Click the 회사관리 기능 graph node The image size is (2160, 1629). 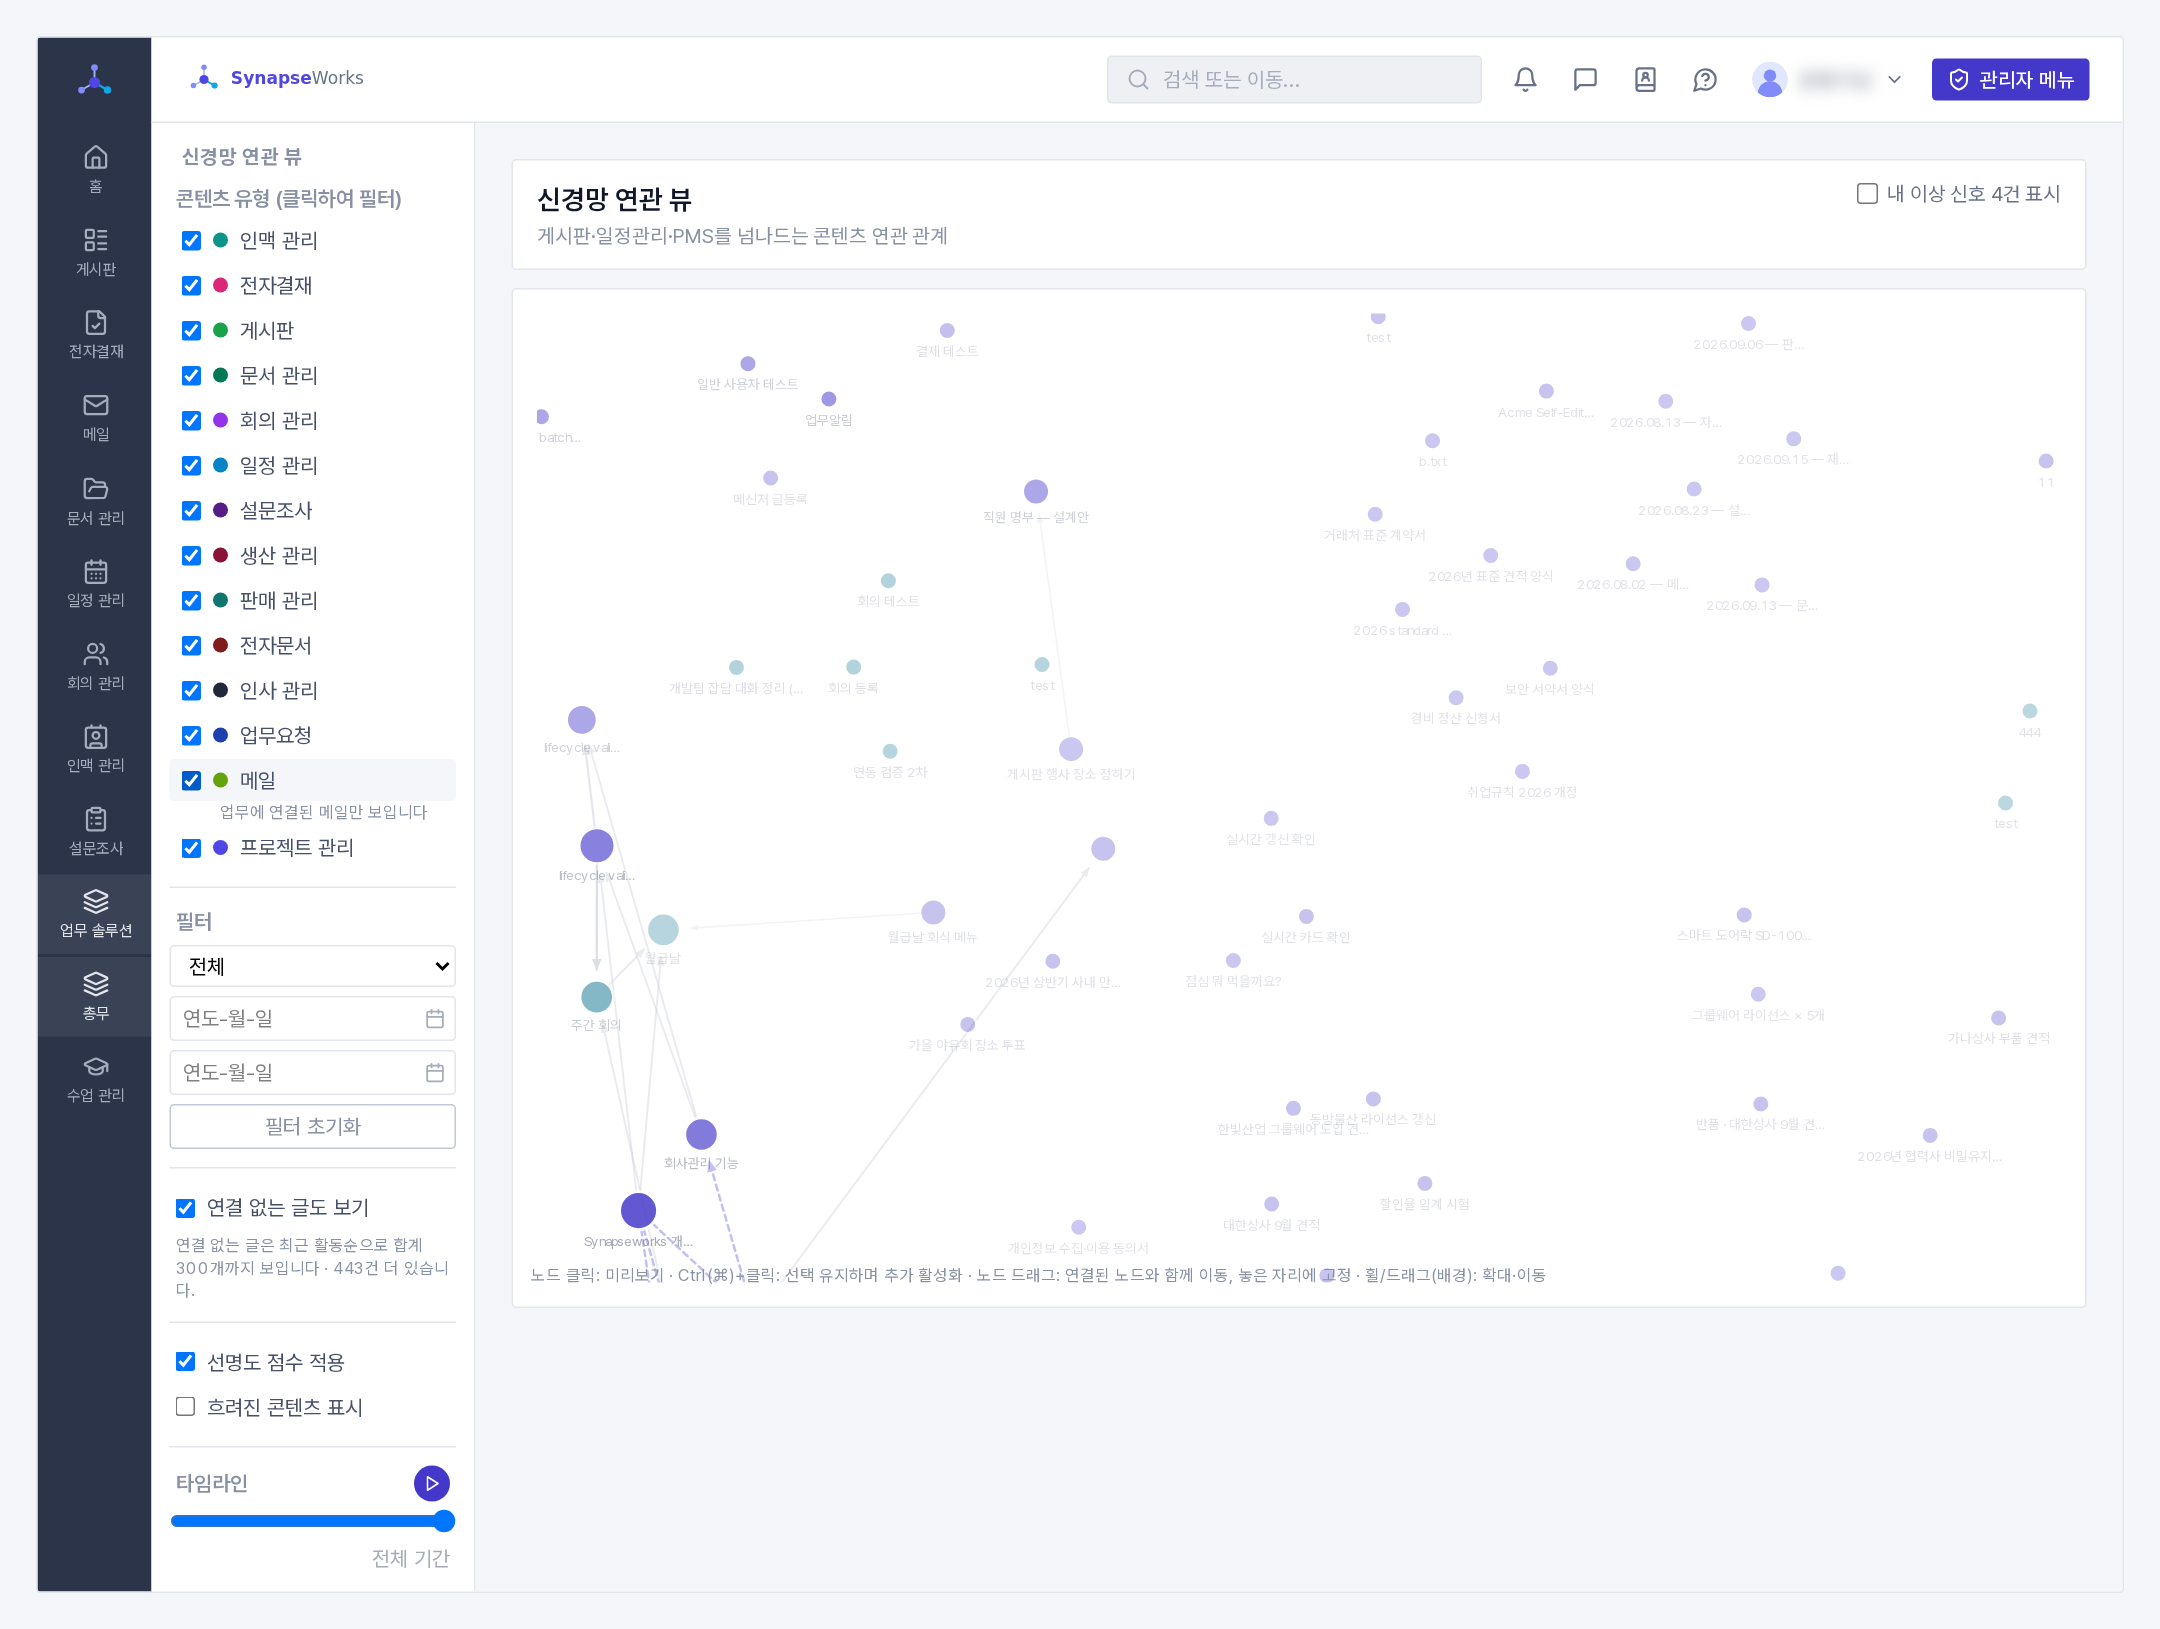tap(701, 1134)
